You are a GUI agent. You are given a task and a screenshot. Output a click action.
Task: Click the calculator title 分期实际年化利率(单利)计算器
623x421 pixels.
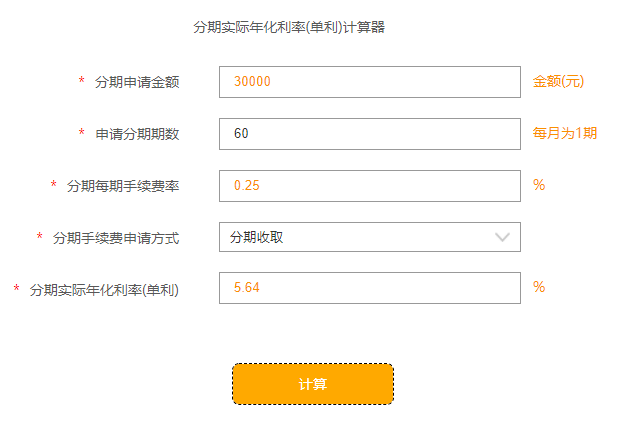click(x=289, y=28)
